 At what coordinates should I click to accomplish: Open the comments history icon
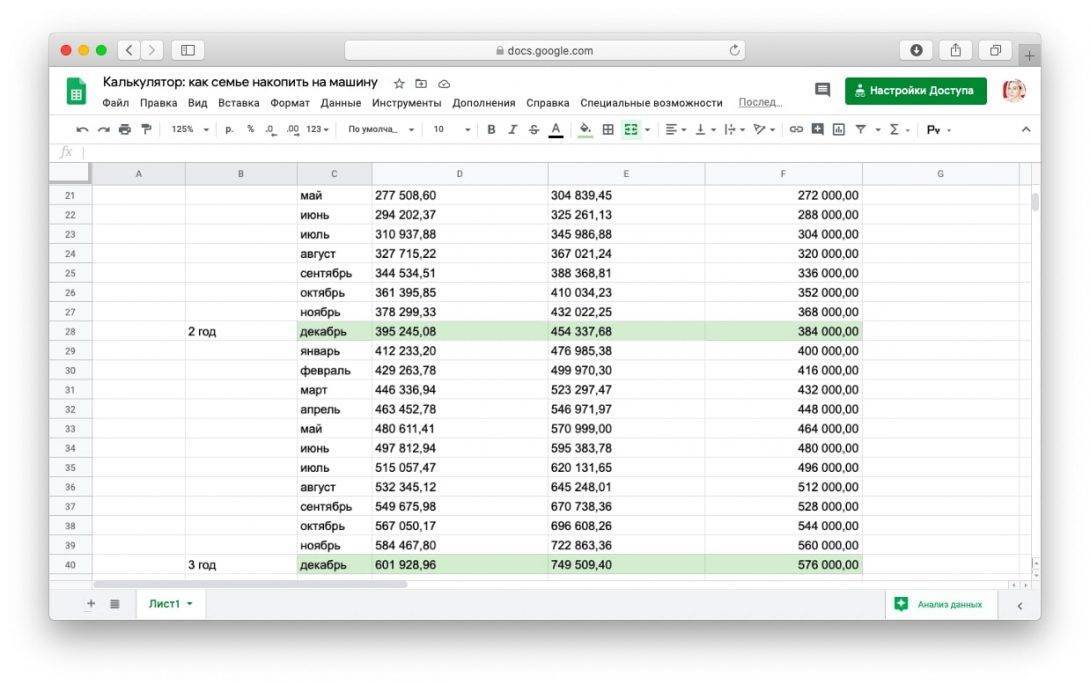click(x=822, y=90)
